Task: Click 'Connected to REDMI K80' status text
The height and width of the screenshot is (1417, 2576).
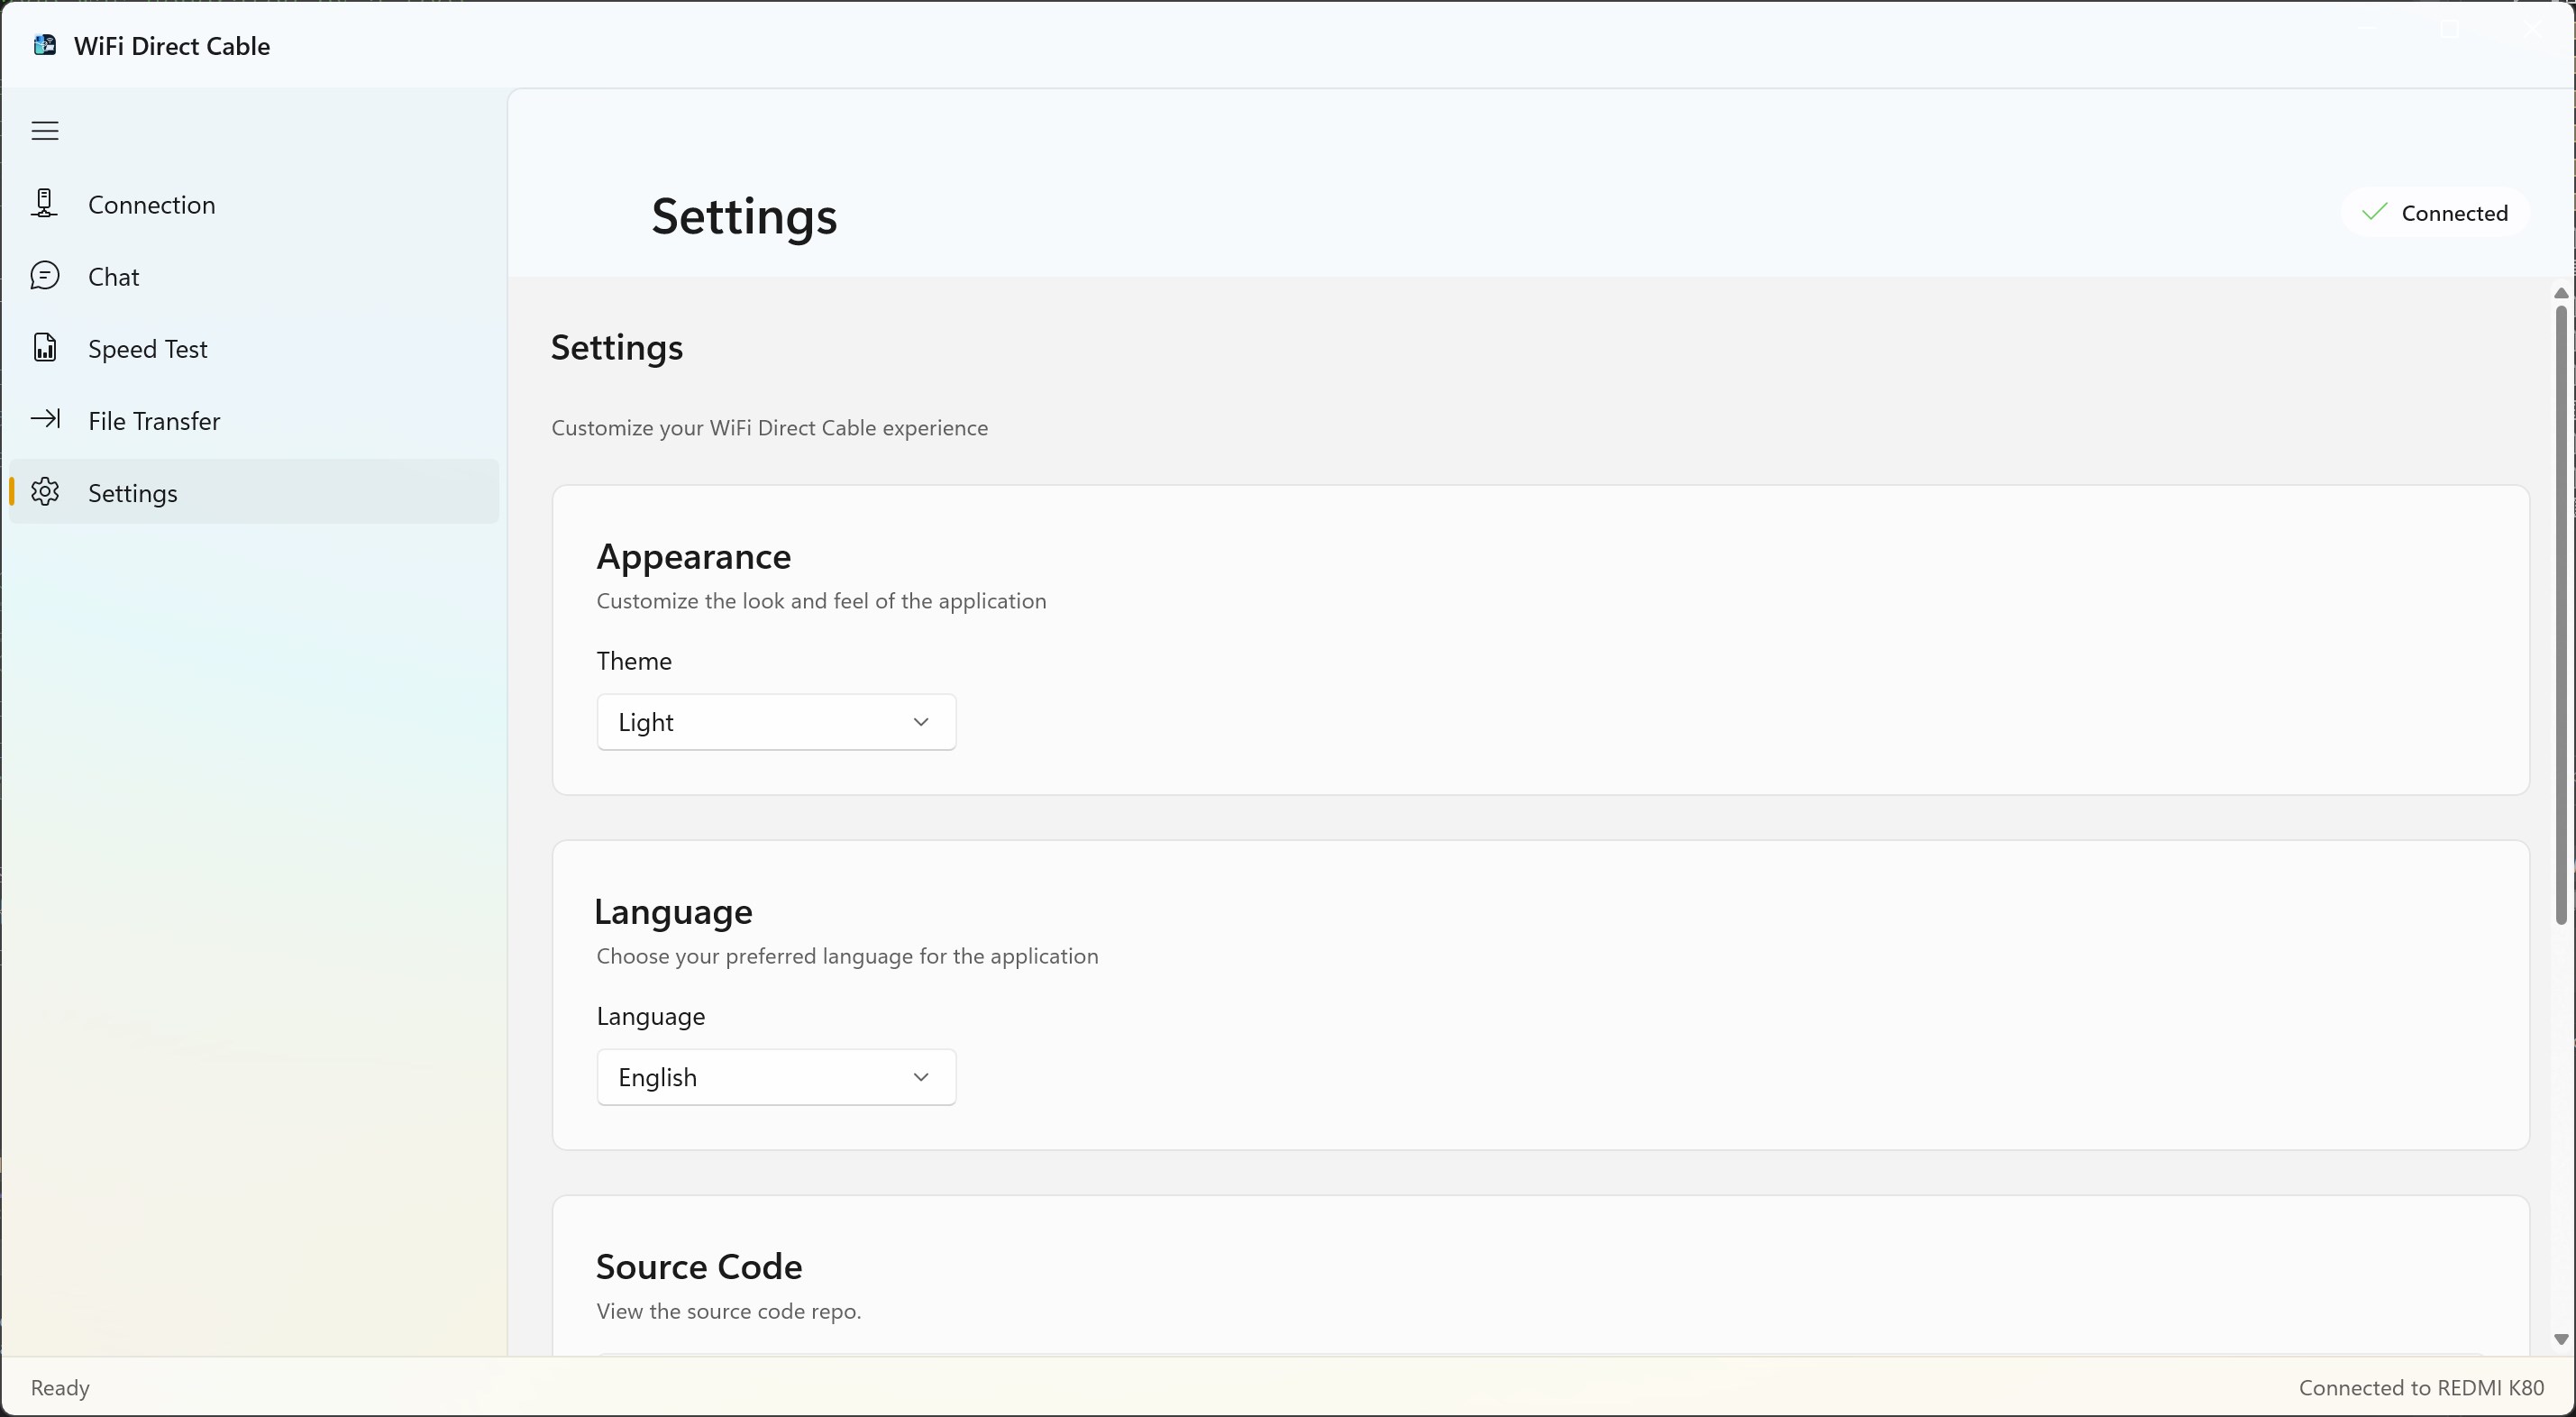Action: click(x=2421, y=1388)
